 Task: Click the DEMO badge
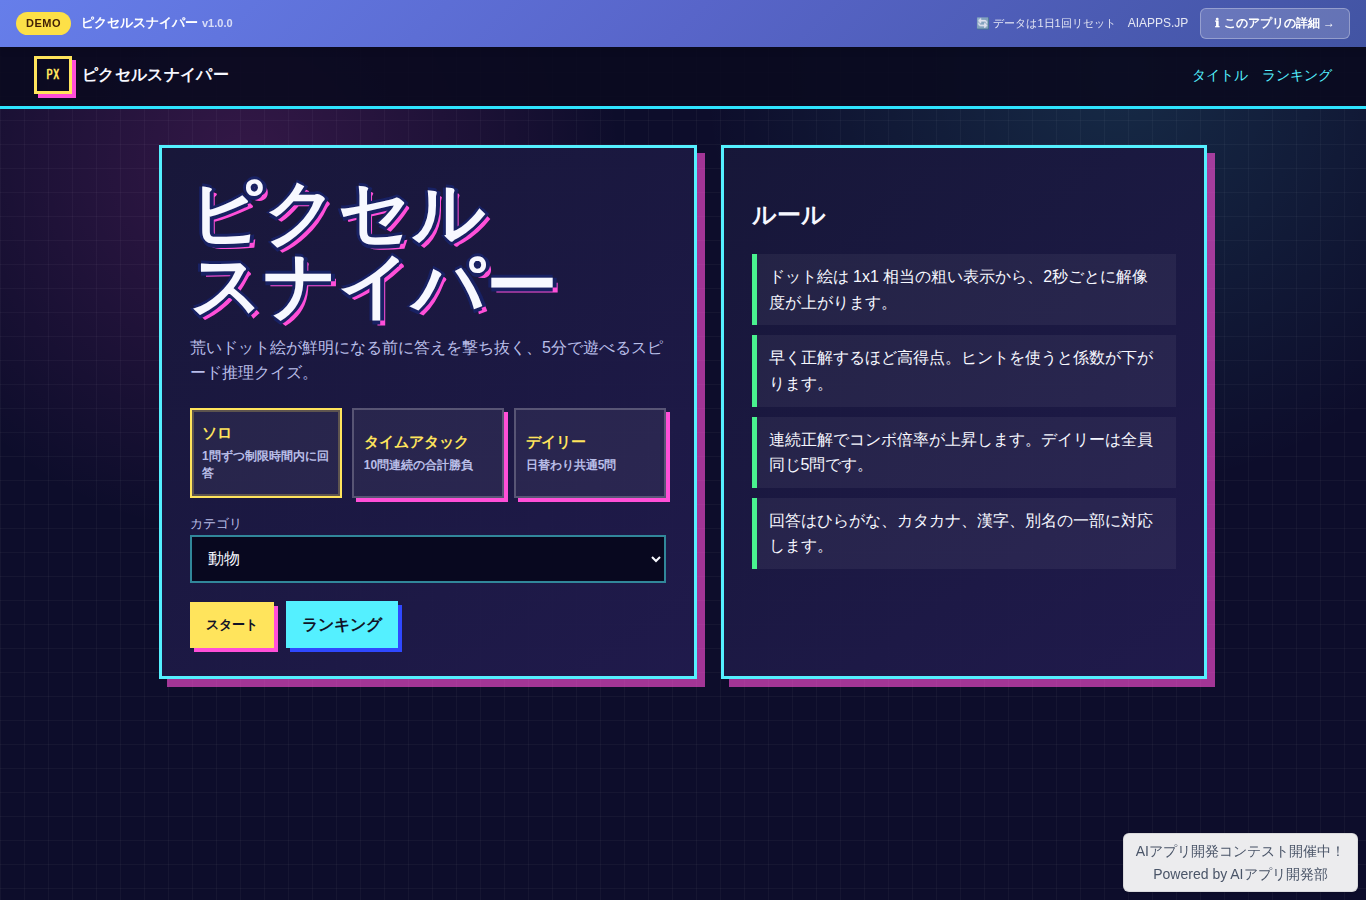click(43, 23)
